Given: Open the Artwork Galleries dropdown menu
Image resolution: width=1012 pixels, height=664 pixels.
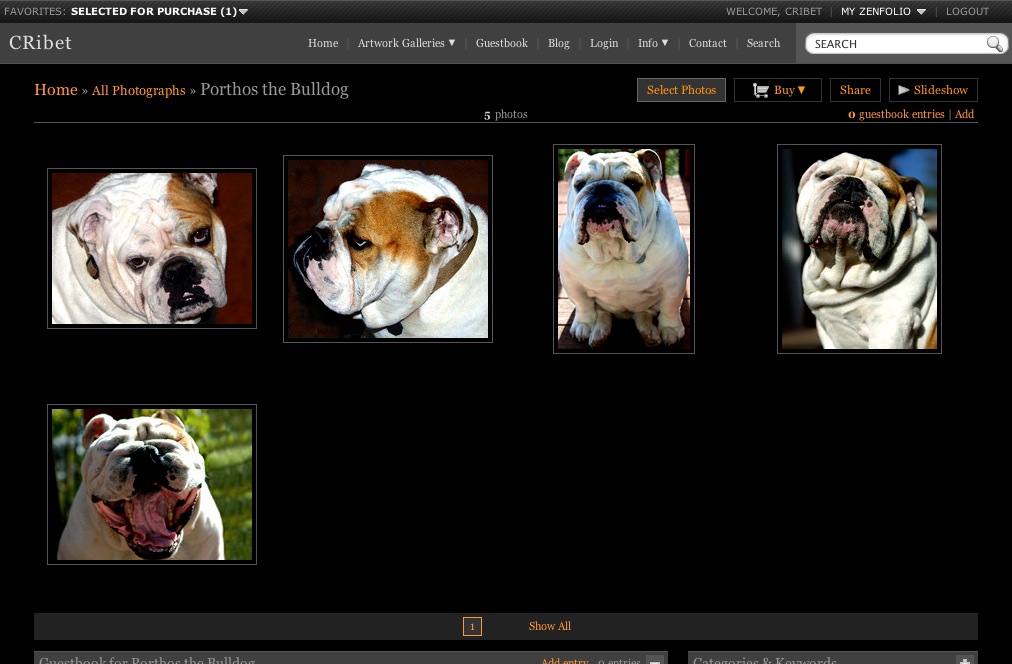Looking at the screenshot, I should pyautogui.click(x=405, y=43).
